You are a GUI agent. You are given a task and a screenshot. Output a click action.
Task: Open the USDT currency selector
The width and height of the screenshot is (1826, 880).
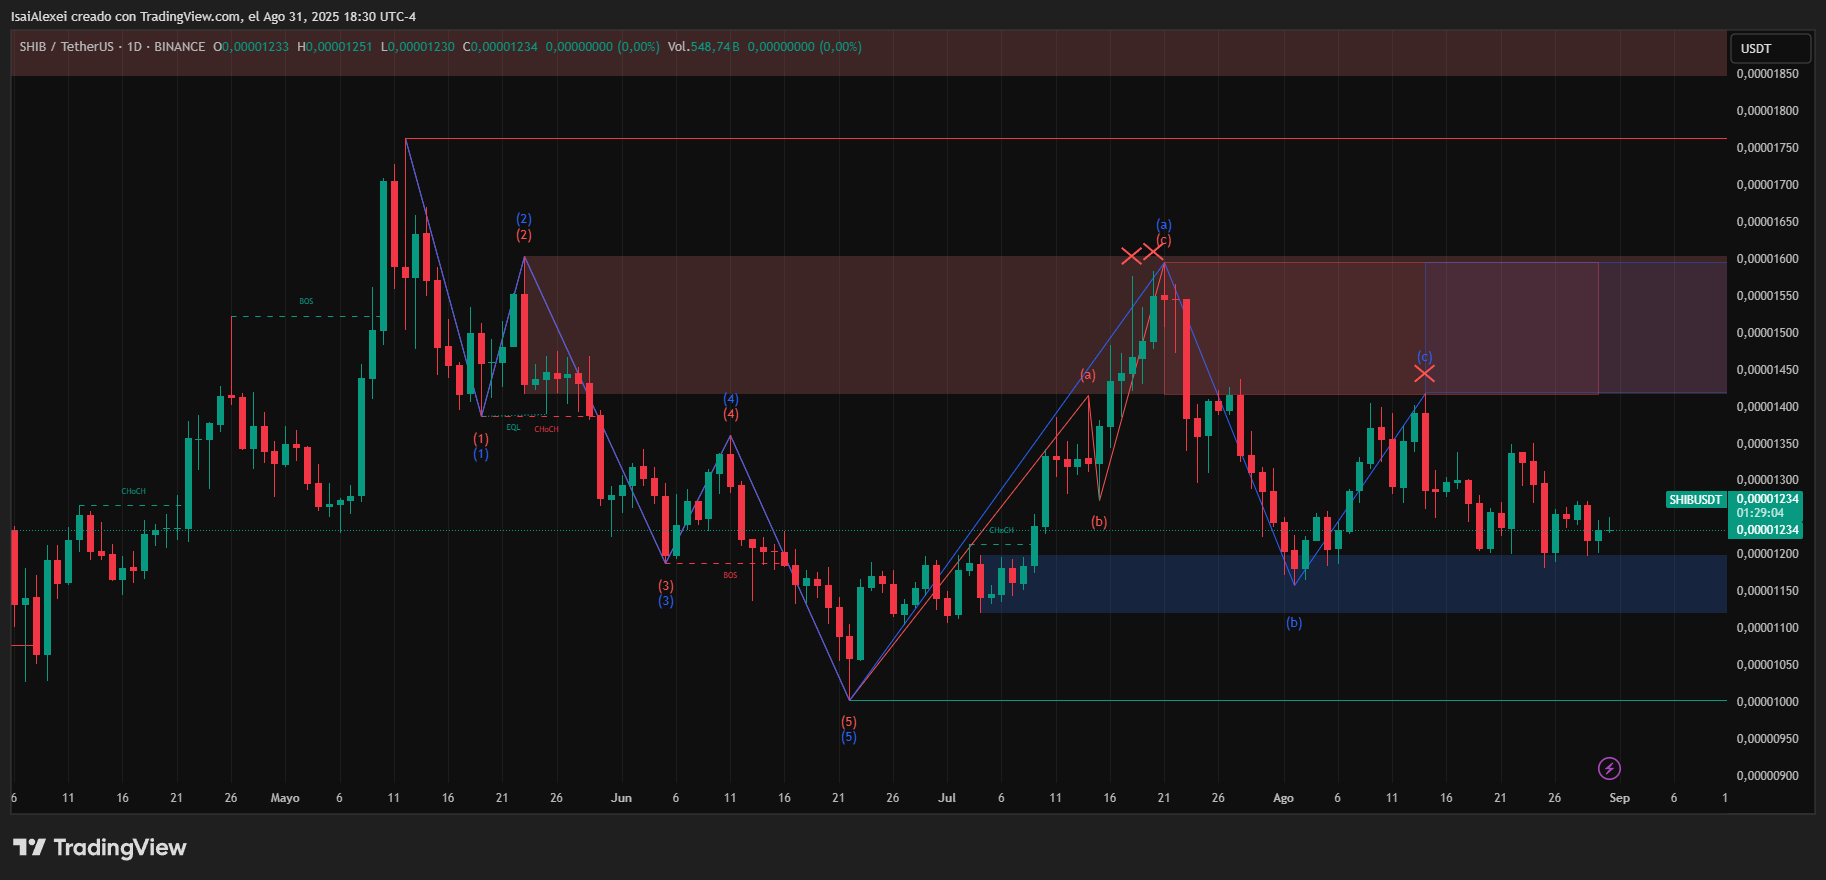(1769, 48)
